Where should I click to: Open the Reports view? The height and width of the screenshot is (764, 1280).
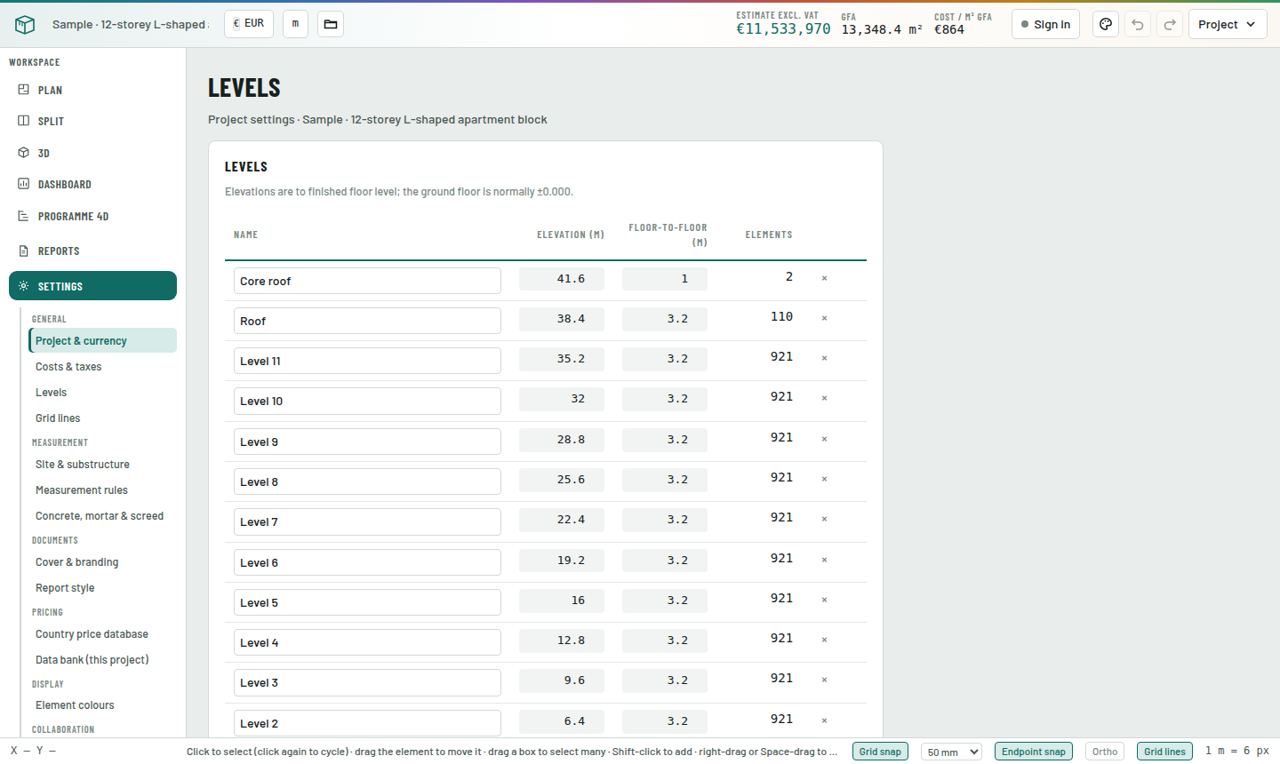[x=93, y=251]
